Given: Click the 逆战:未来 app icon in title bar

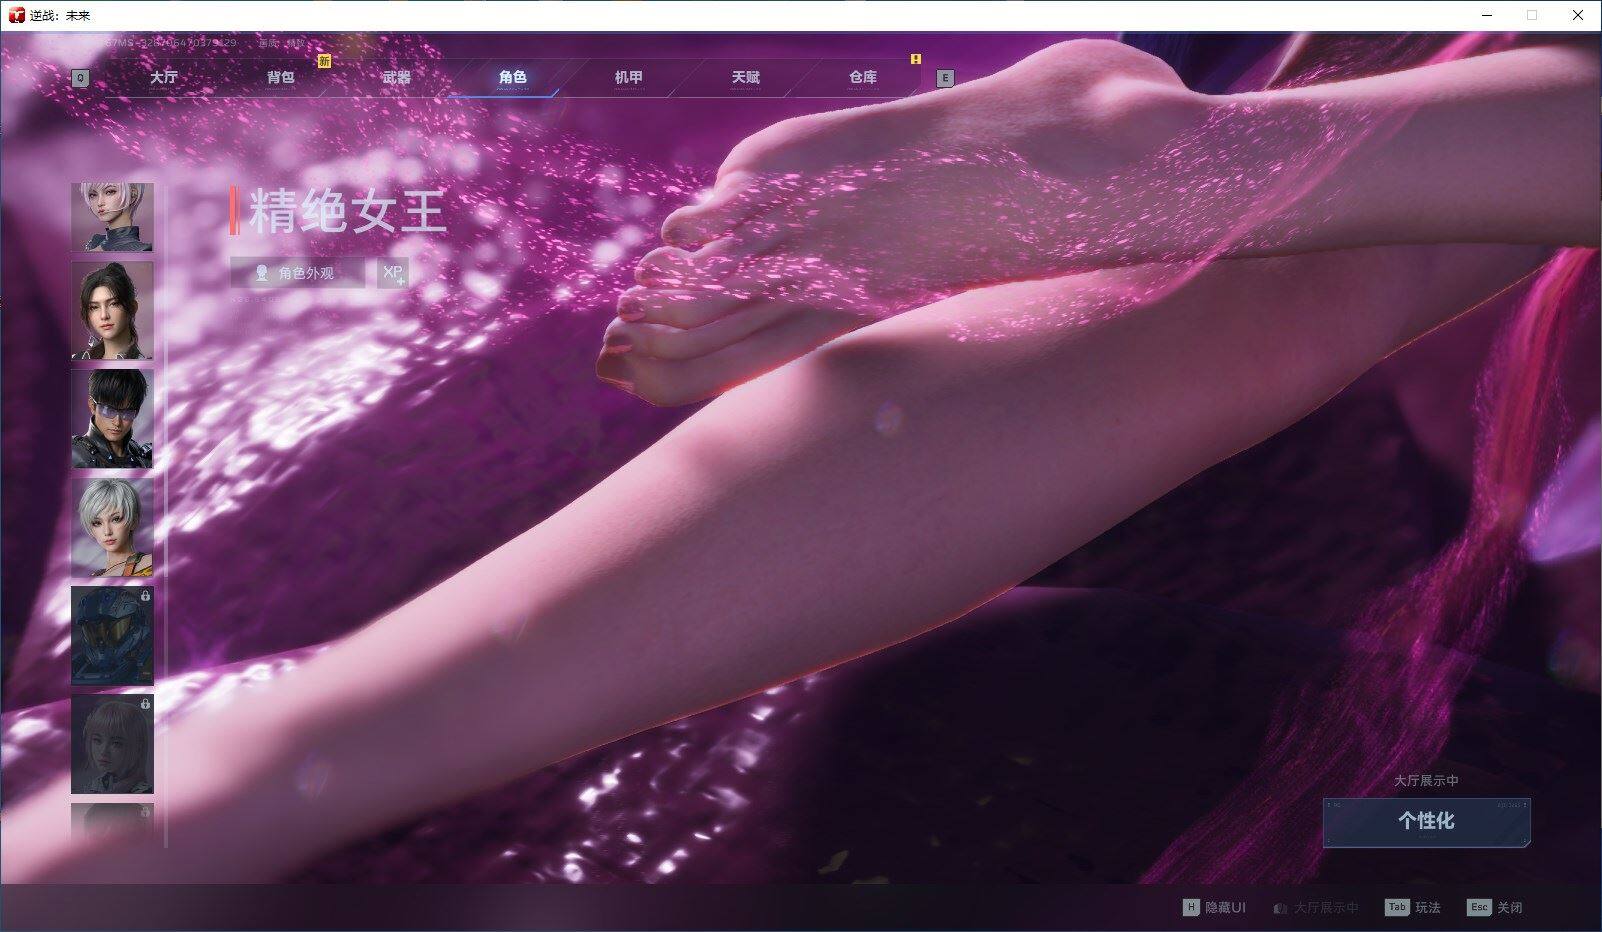Looking at the screenshot, I should (x=16, y=15).
